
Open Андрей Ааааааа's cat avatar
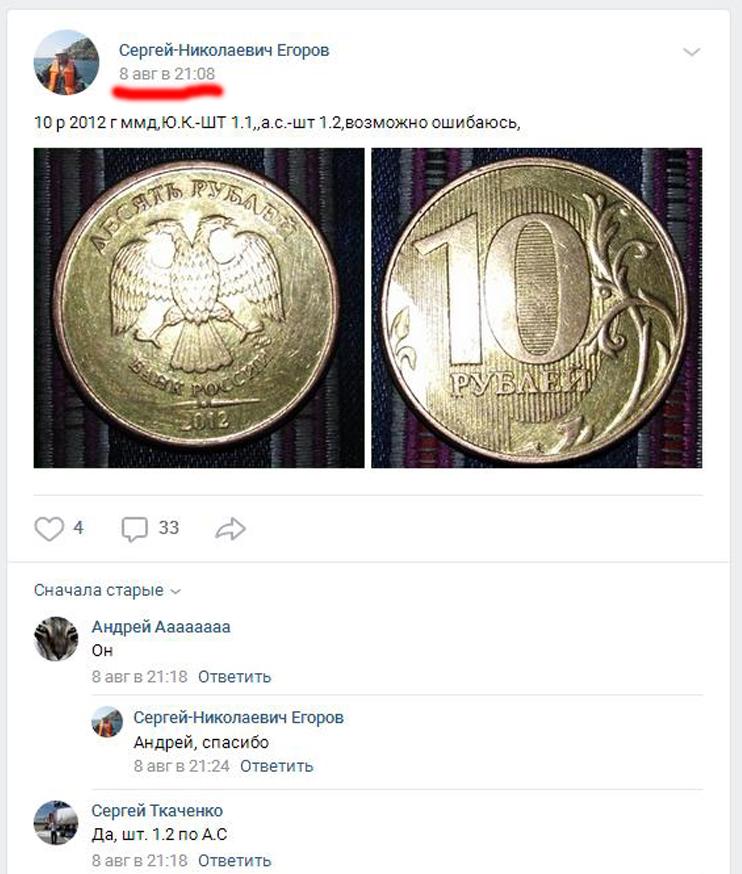coord(56,639)
